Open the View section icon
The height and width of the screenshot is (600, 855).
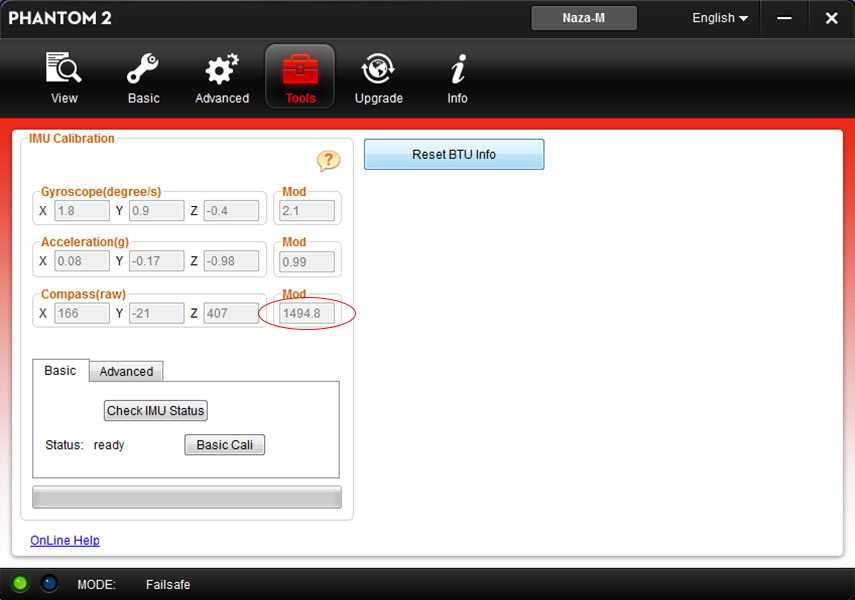click(64, 77)
